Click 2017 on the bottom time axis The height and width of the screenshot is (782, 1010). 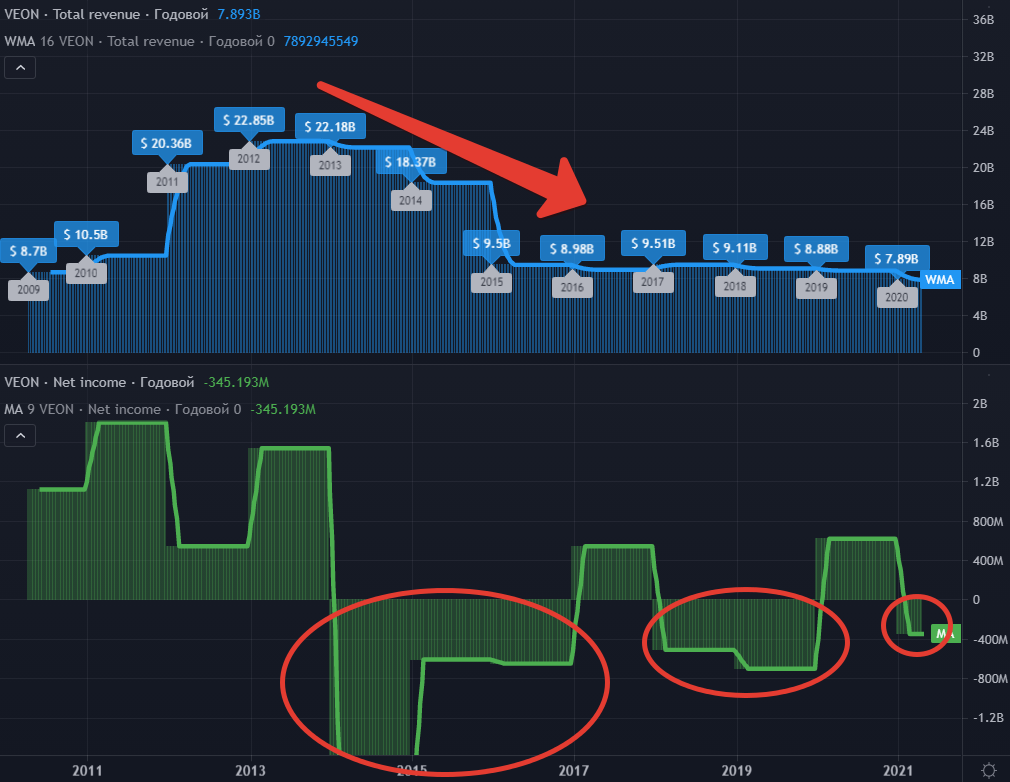pyautogui.click(x=573, y=770)
